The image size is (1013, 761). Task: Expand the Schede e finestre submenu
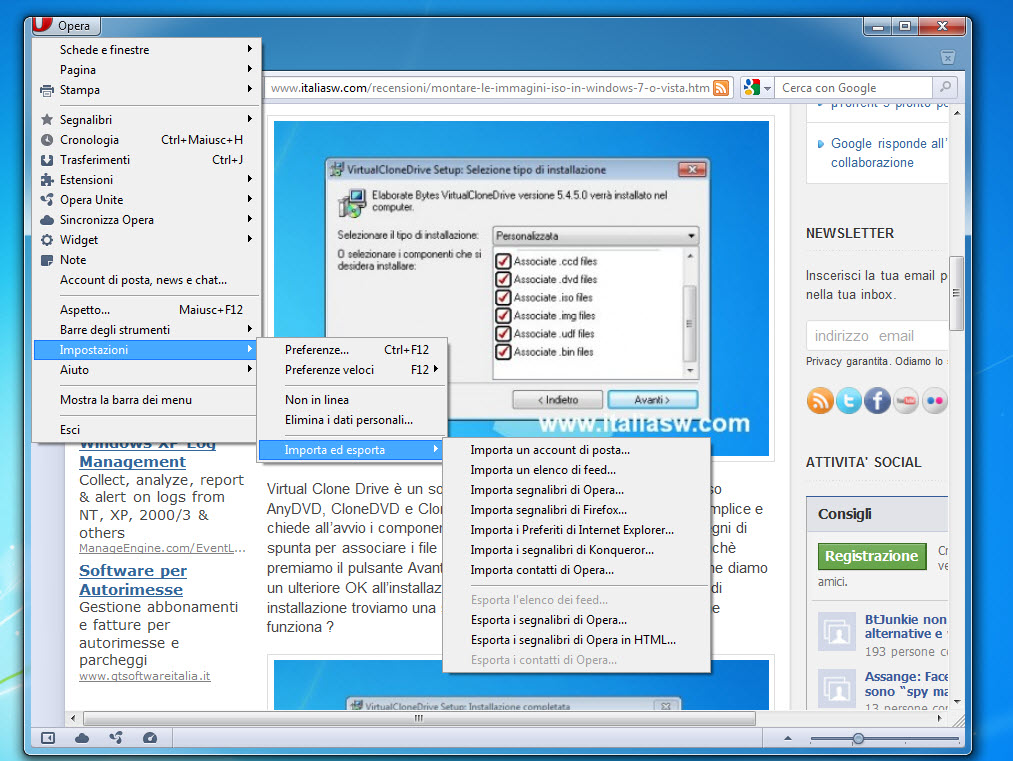147,50
